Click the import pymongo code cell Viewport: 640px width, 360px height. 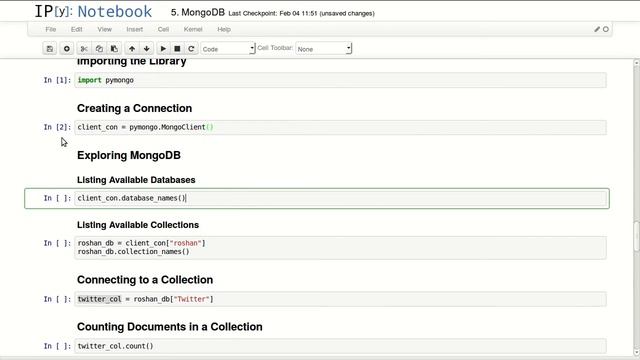[340, 80]
